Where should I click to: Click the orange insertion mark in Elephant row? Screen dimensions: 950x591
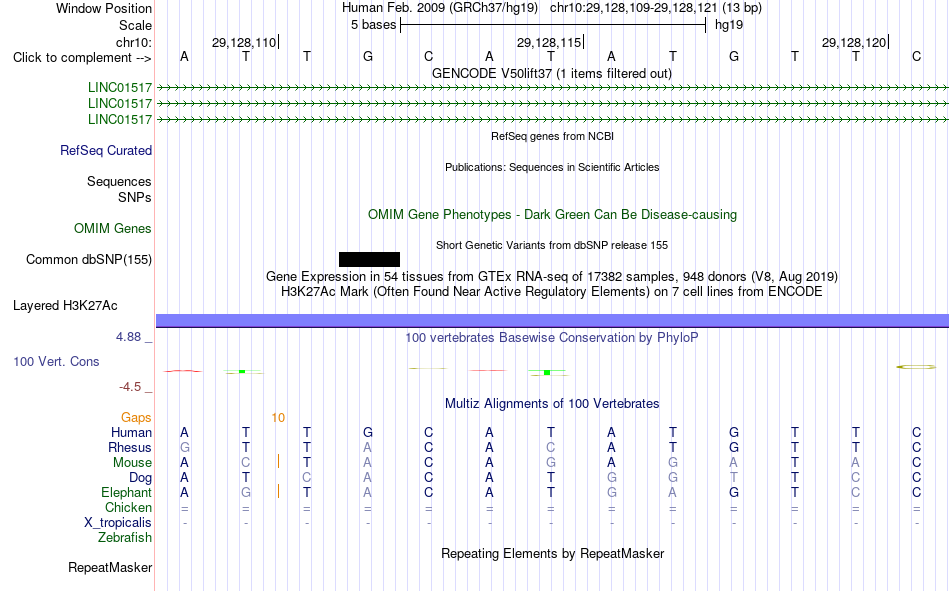coord(278,492)
